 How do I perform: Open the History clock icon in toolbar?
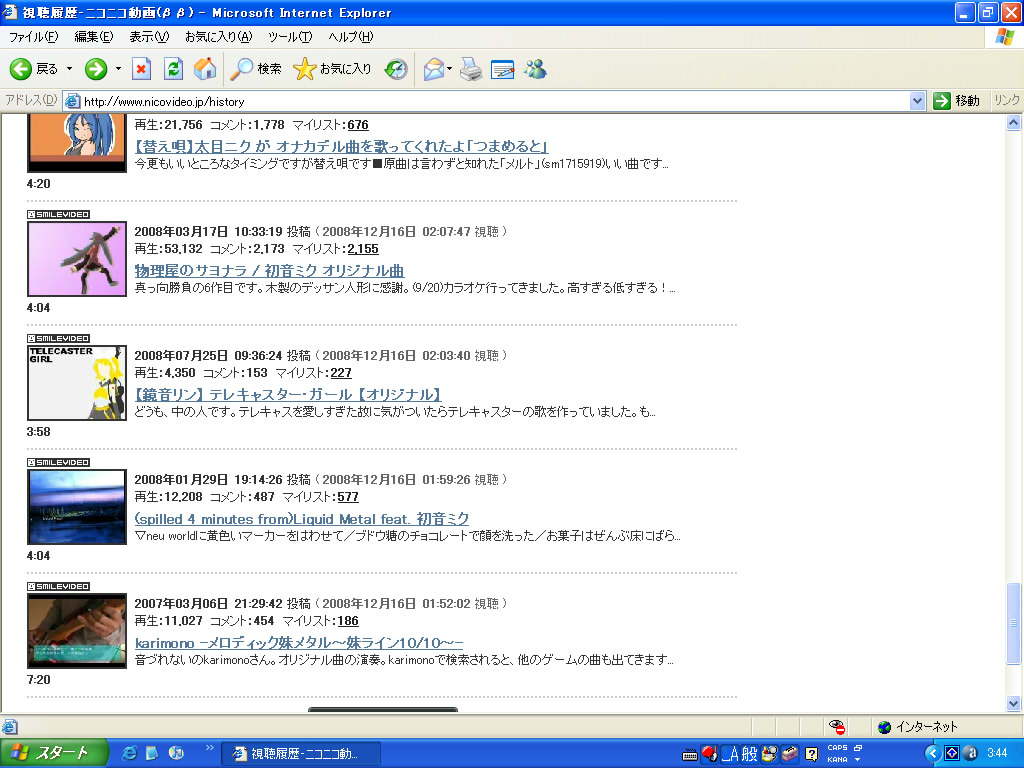[396, 69]
